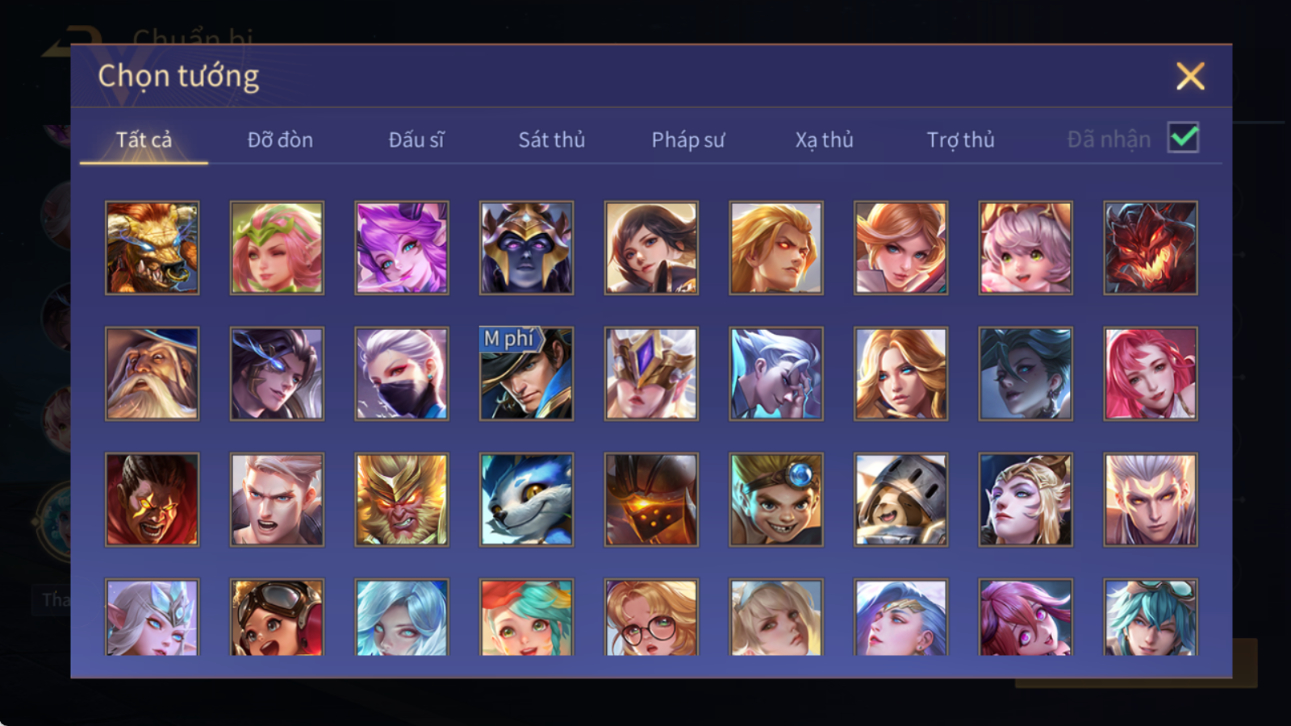The width and height of the screenshot is (1291, 726).
Task: Select the 'Tất cả' tab
Action: tap(144, 140)
